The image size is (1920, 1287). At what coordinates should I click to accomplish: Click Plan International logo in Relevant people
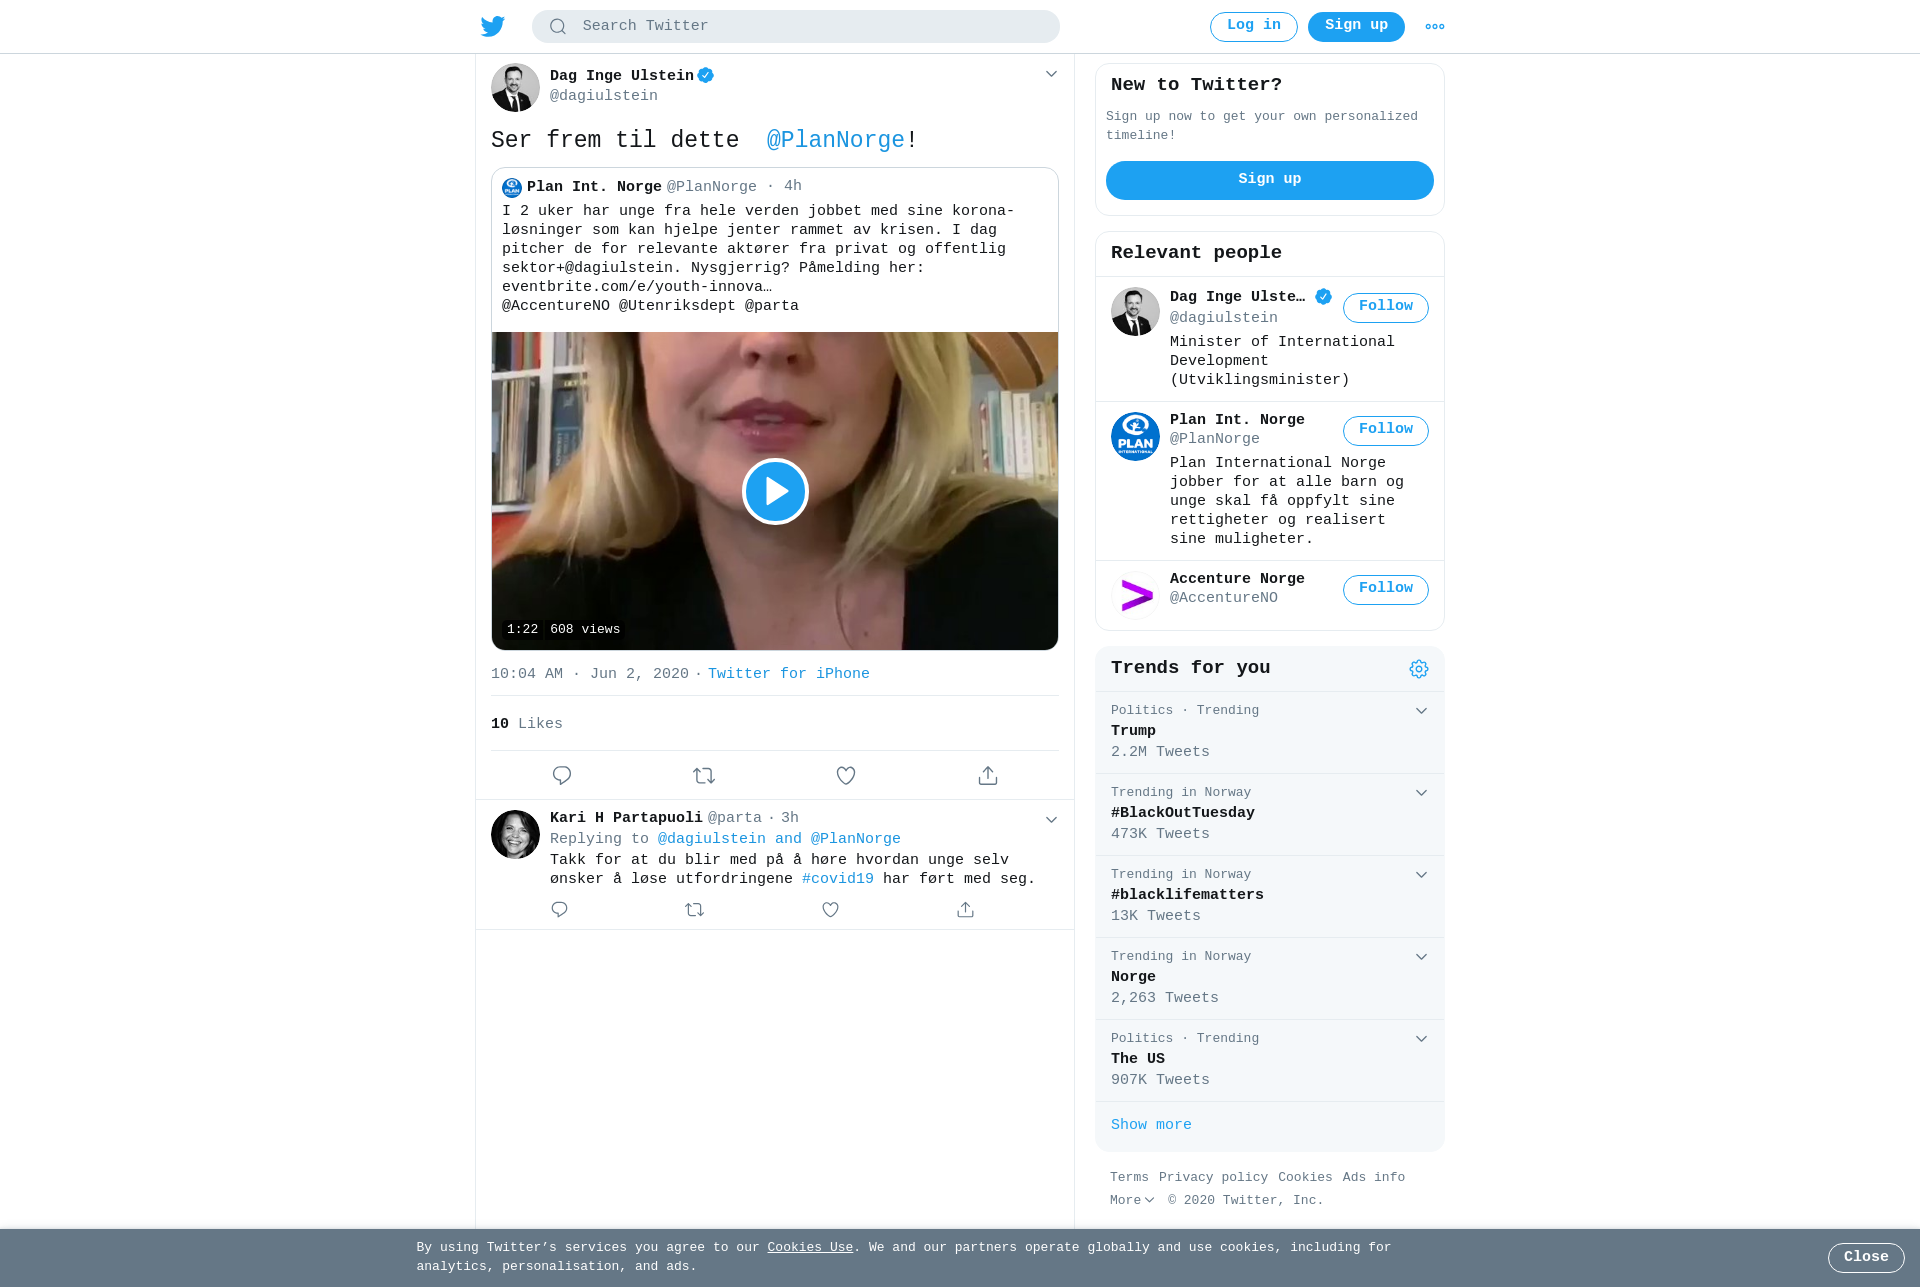click(x=1135, y=436)
